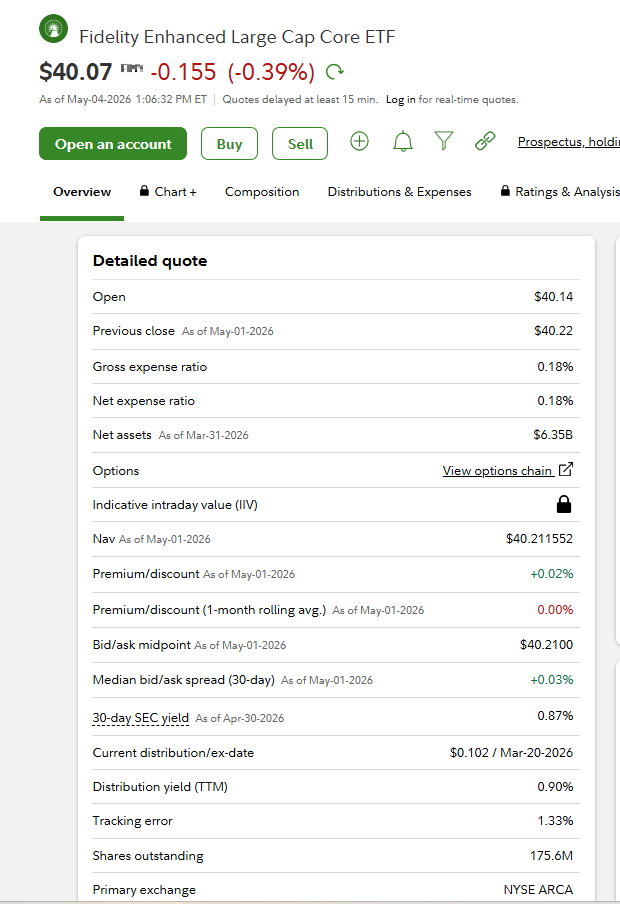Viewport: 620px width, 904px height.
Task: Refresh the quote with the circular arrow icon
Action: click(335, 71)
